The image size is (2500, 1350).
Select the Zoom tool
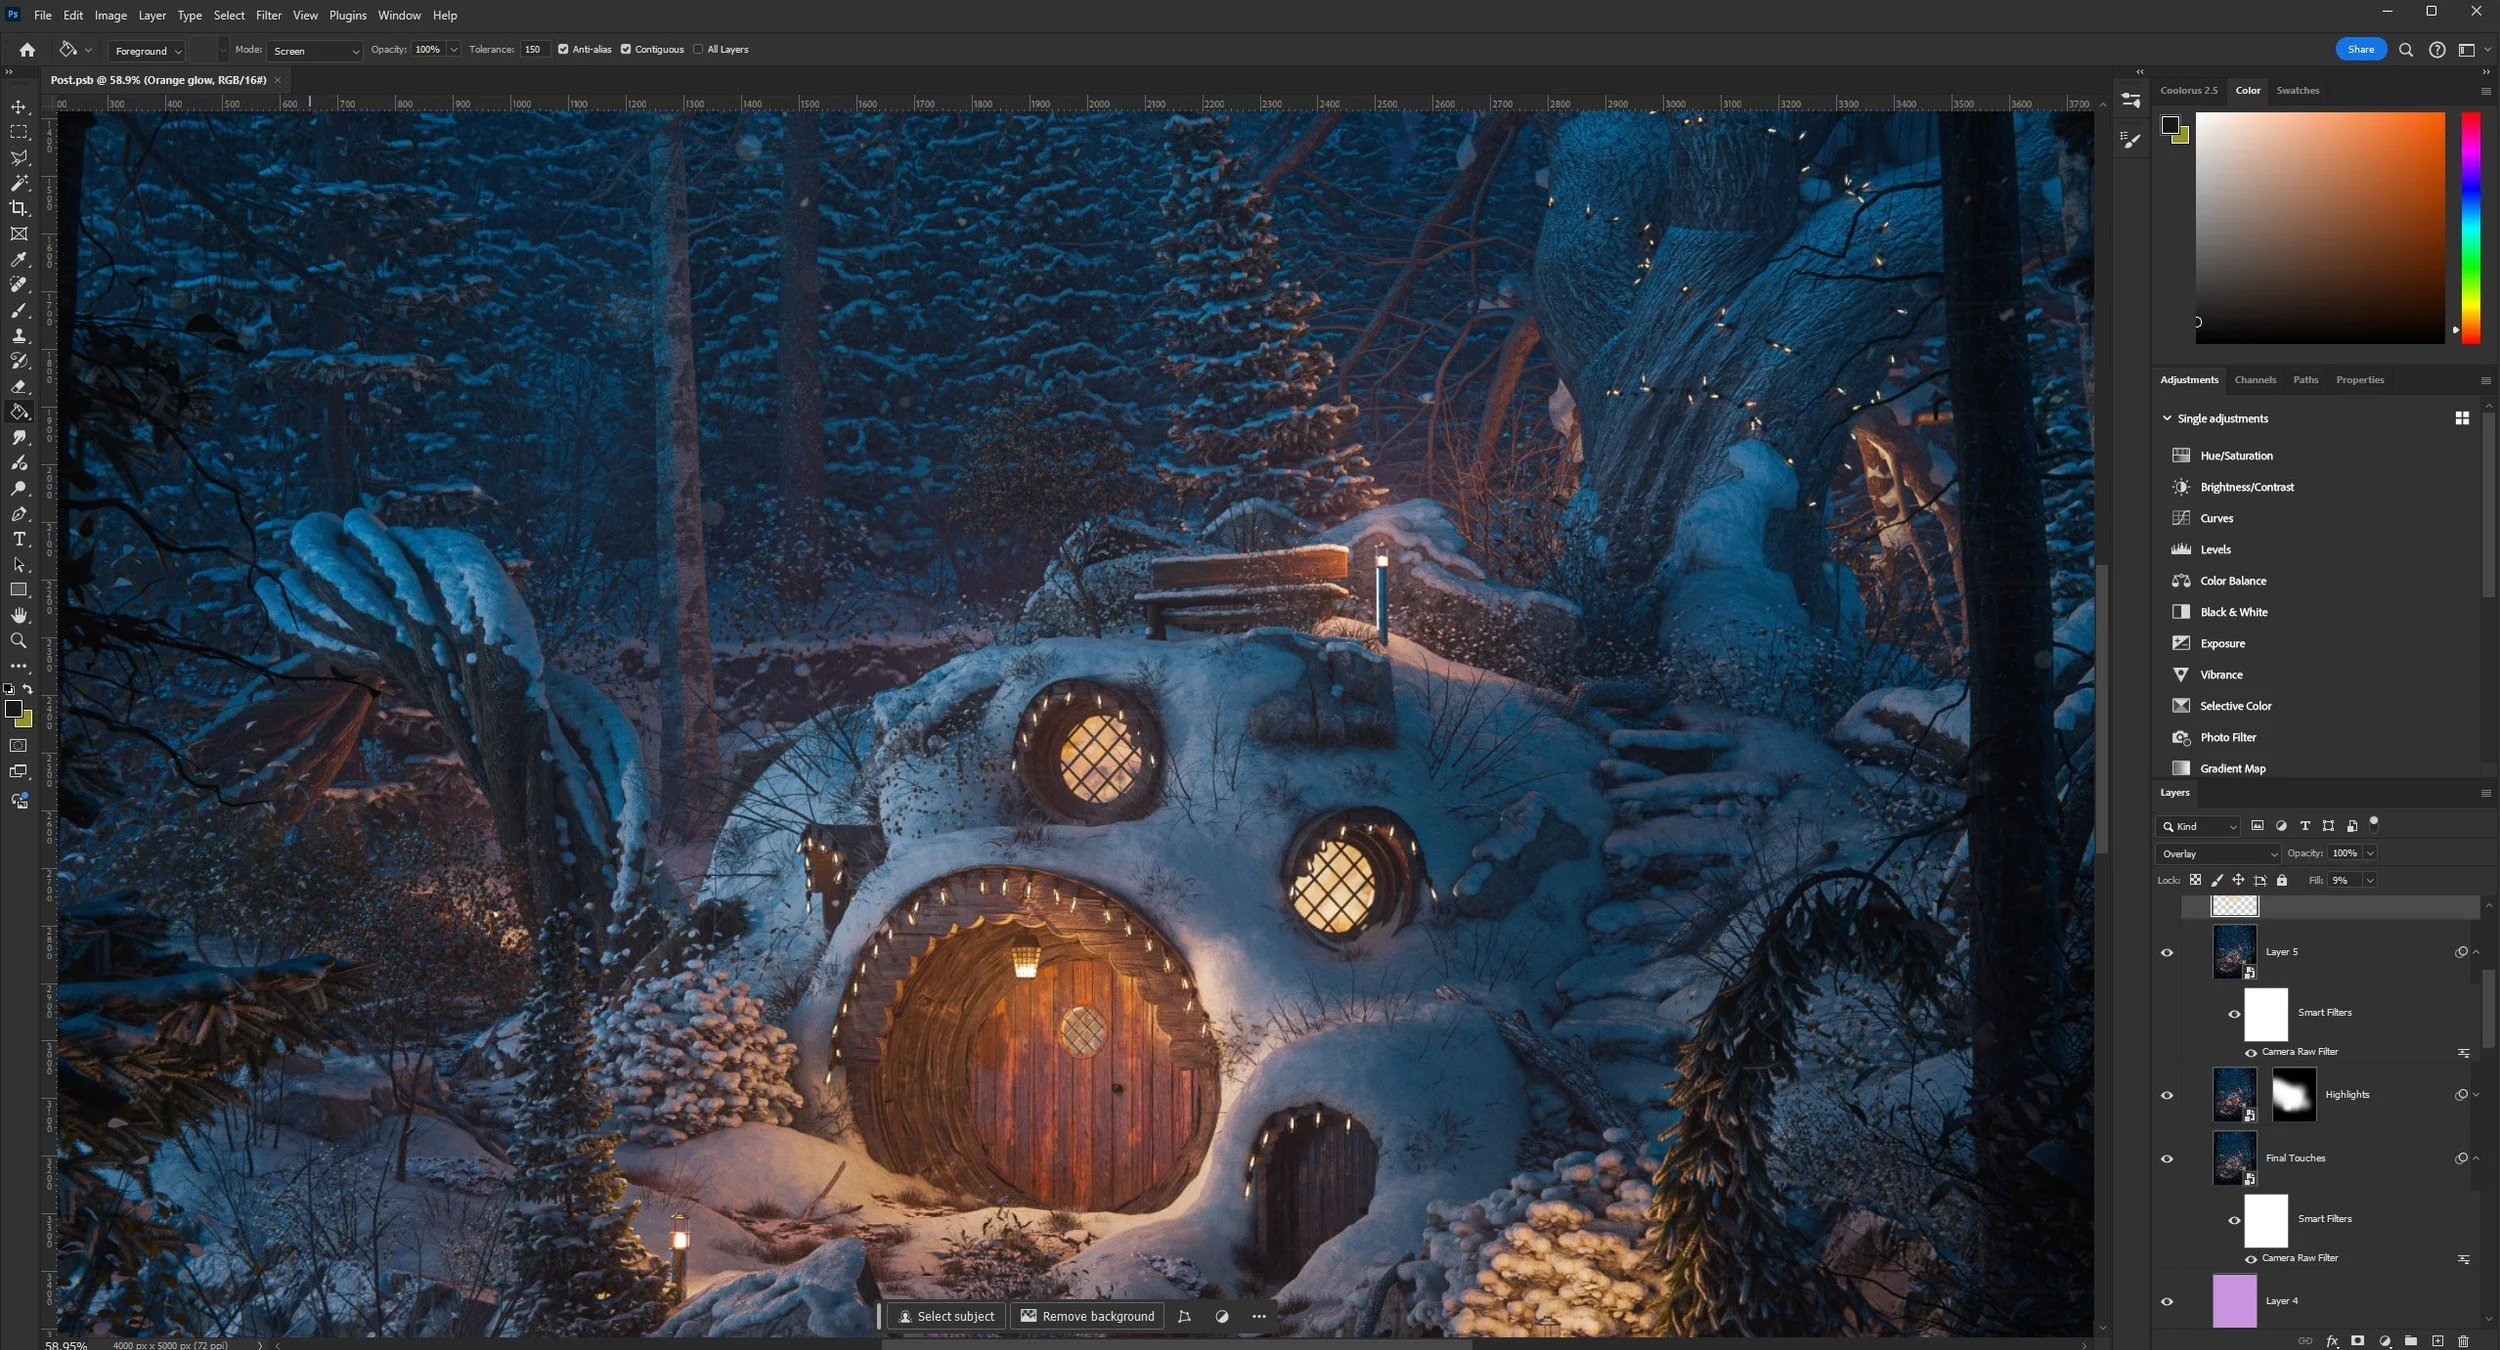18,641
